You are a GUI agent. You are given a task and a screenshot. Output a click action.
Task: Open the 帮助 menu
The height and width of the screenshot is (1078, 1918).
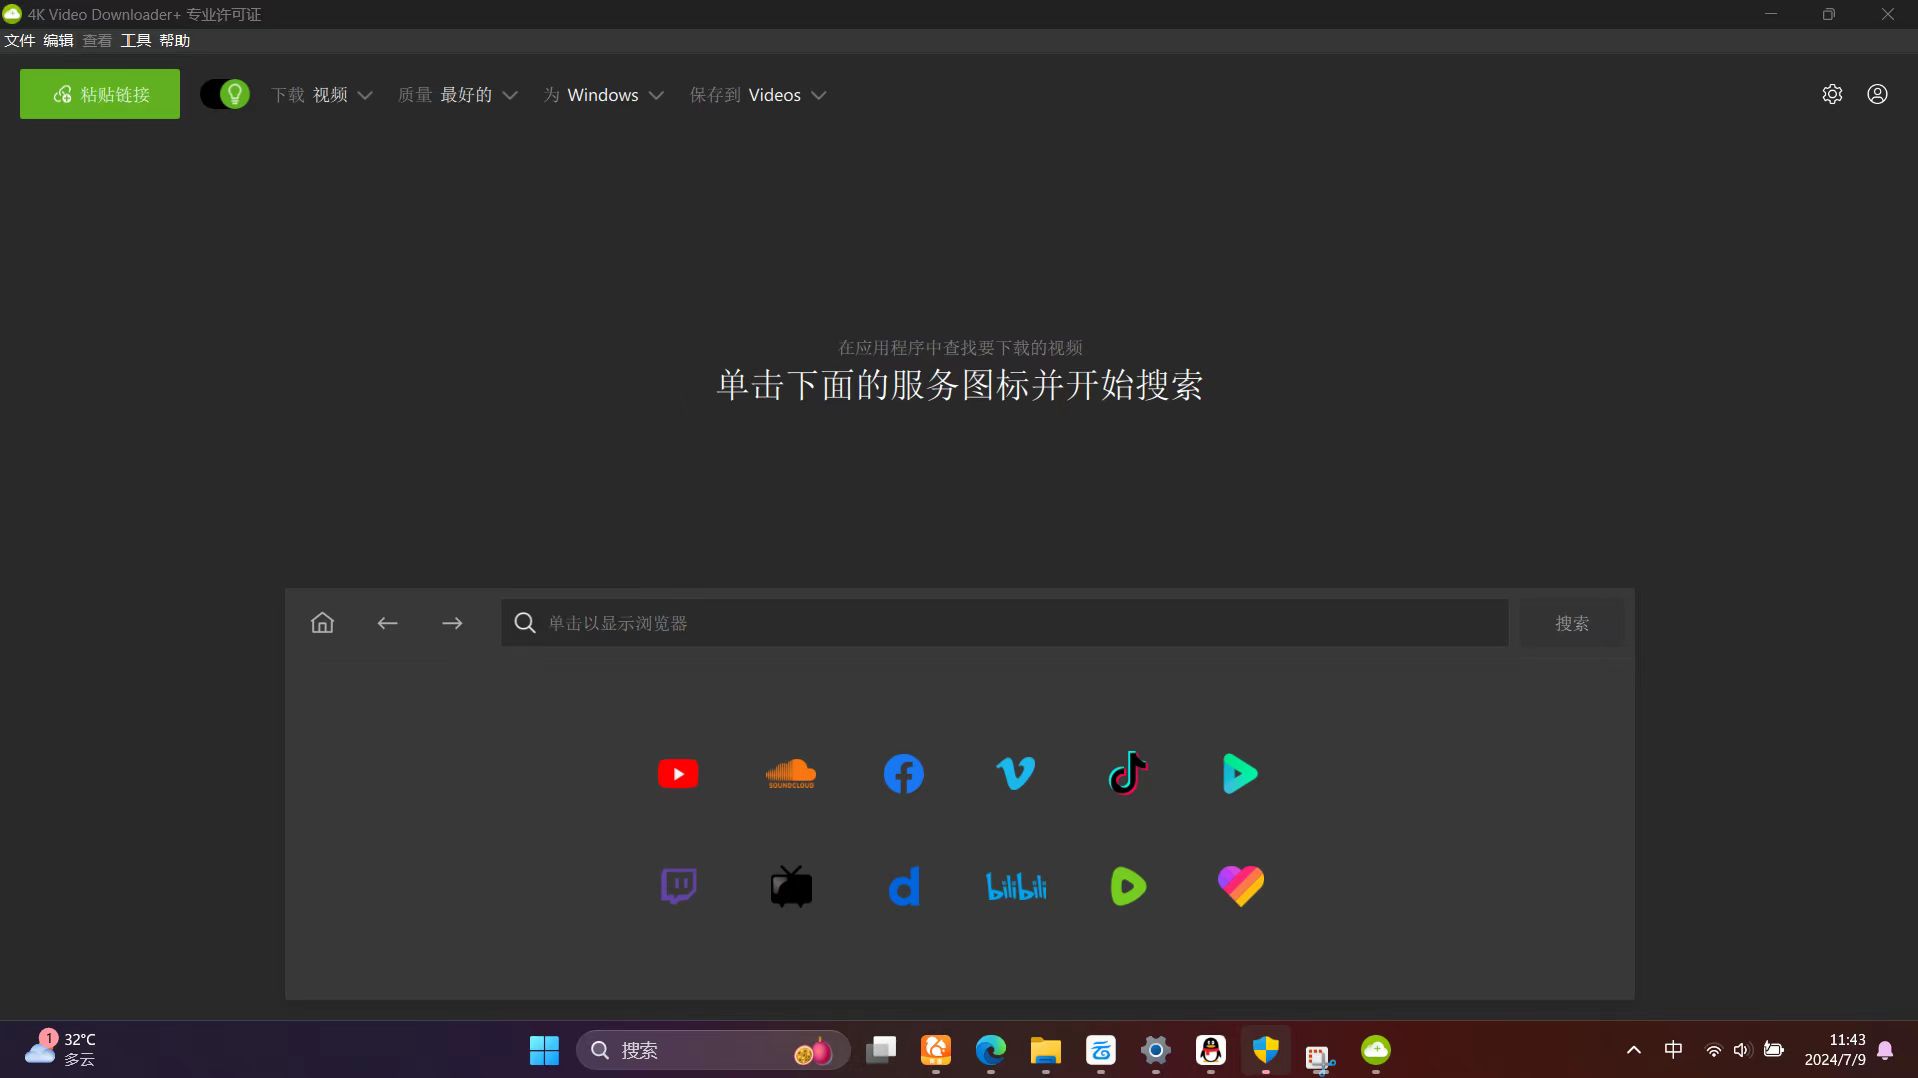point(172,40)
